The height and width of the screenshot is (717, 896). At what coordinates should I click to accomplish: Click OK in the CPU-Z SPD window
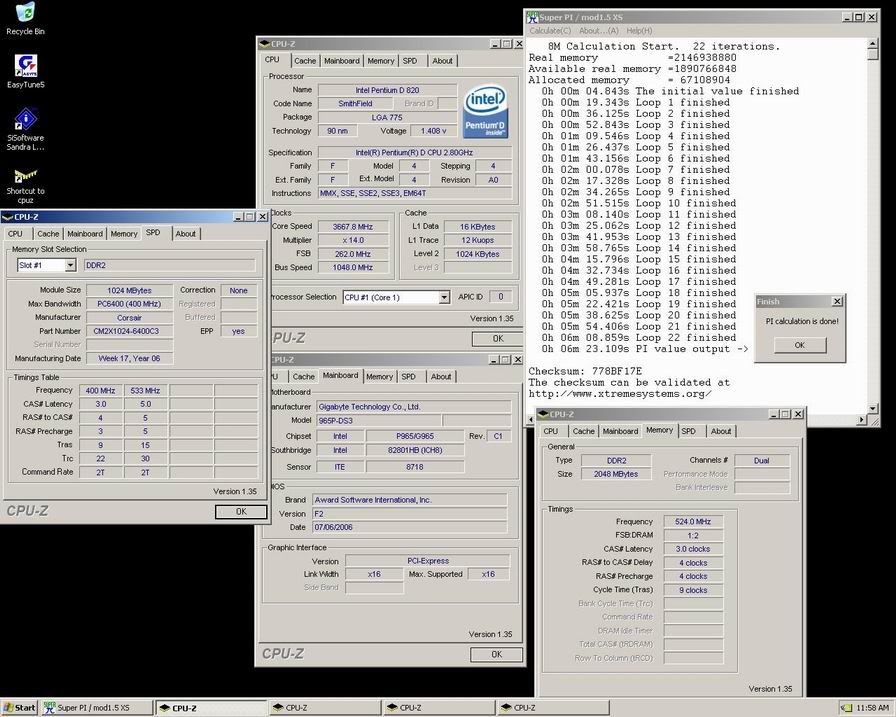coord(241,511)
